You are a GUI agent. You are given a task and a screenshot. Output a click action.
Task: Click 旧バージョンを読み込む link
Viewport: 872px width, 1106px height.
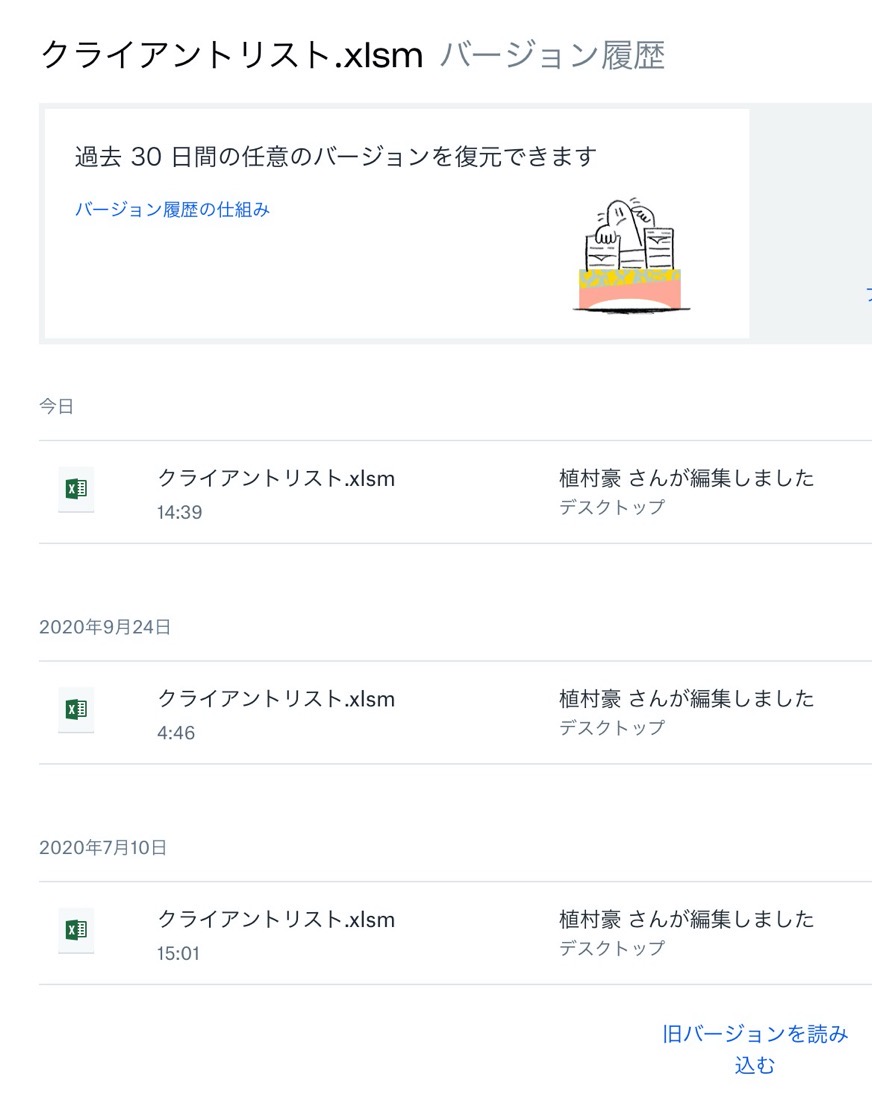point(755,1050)
